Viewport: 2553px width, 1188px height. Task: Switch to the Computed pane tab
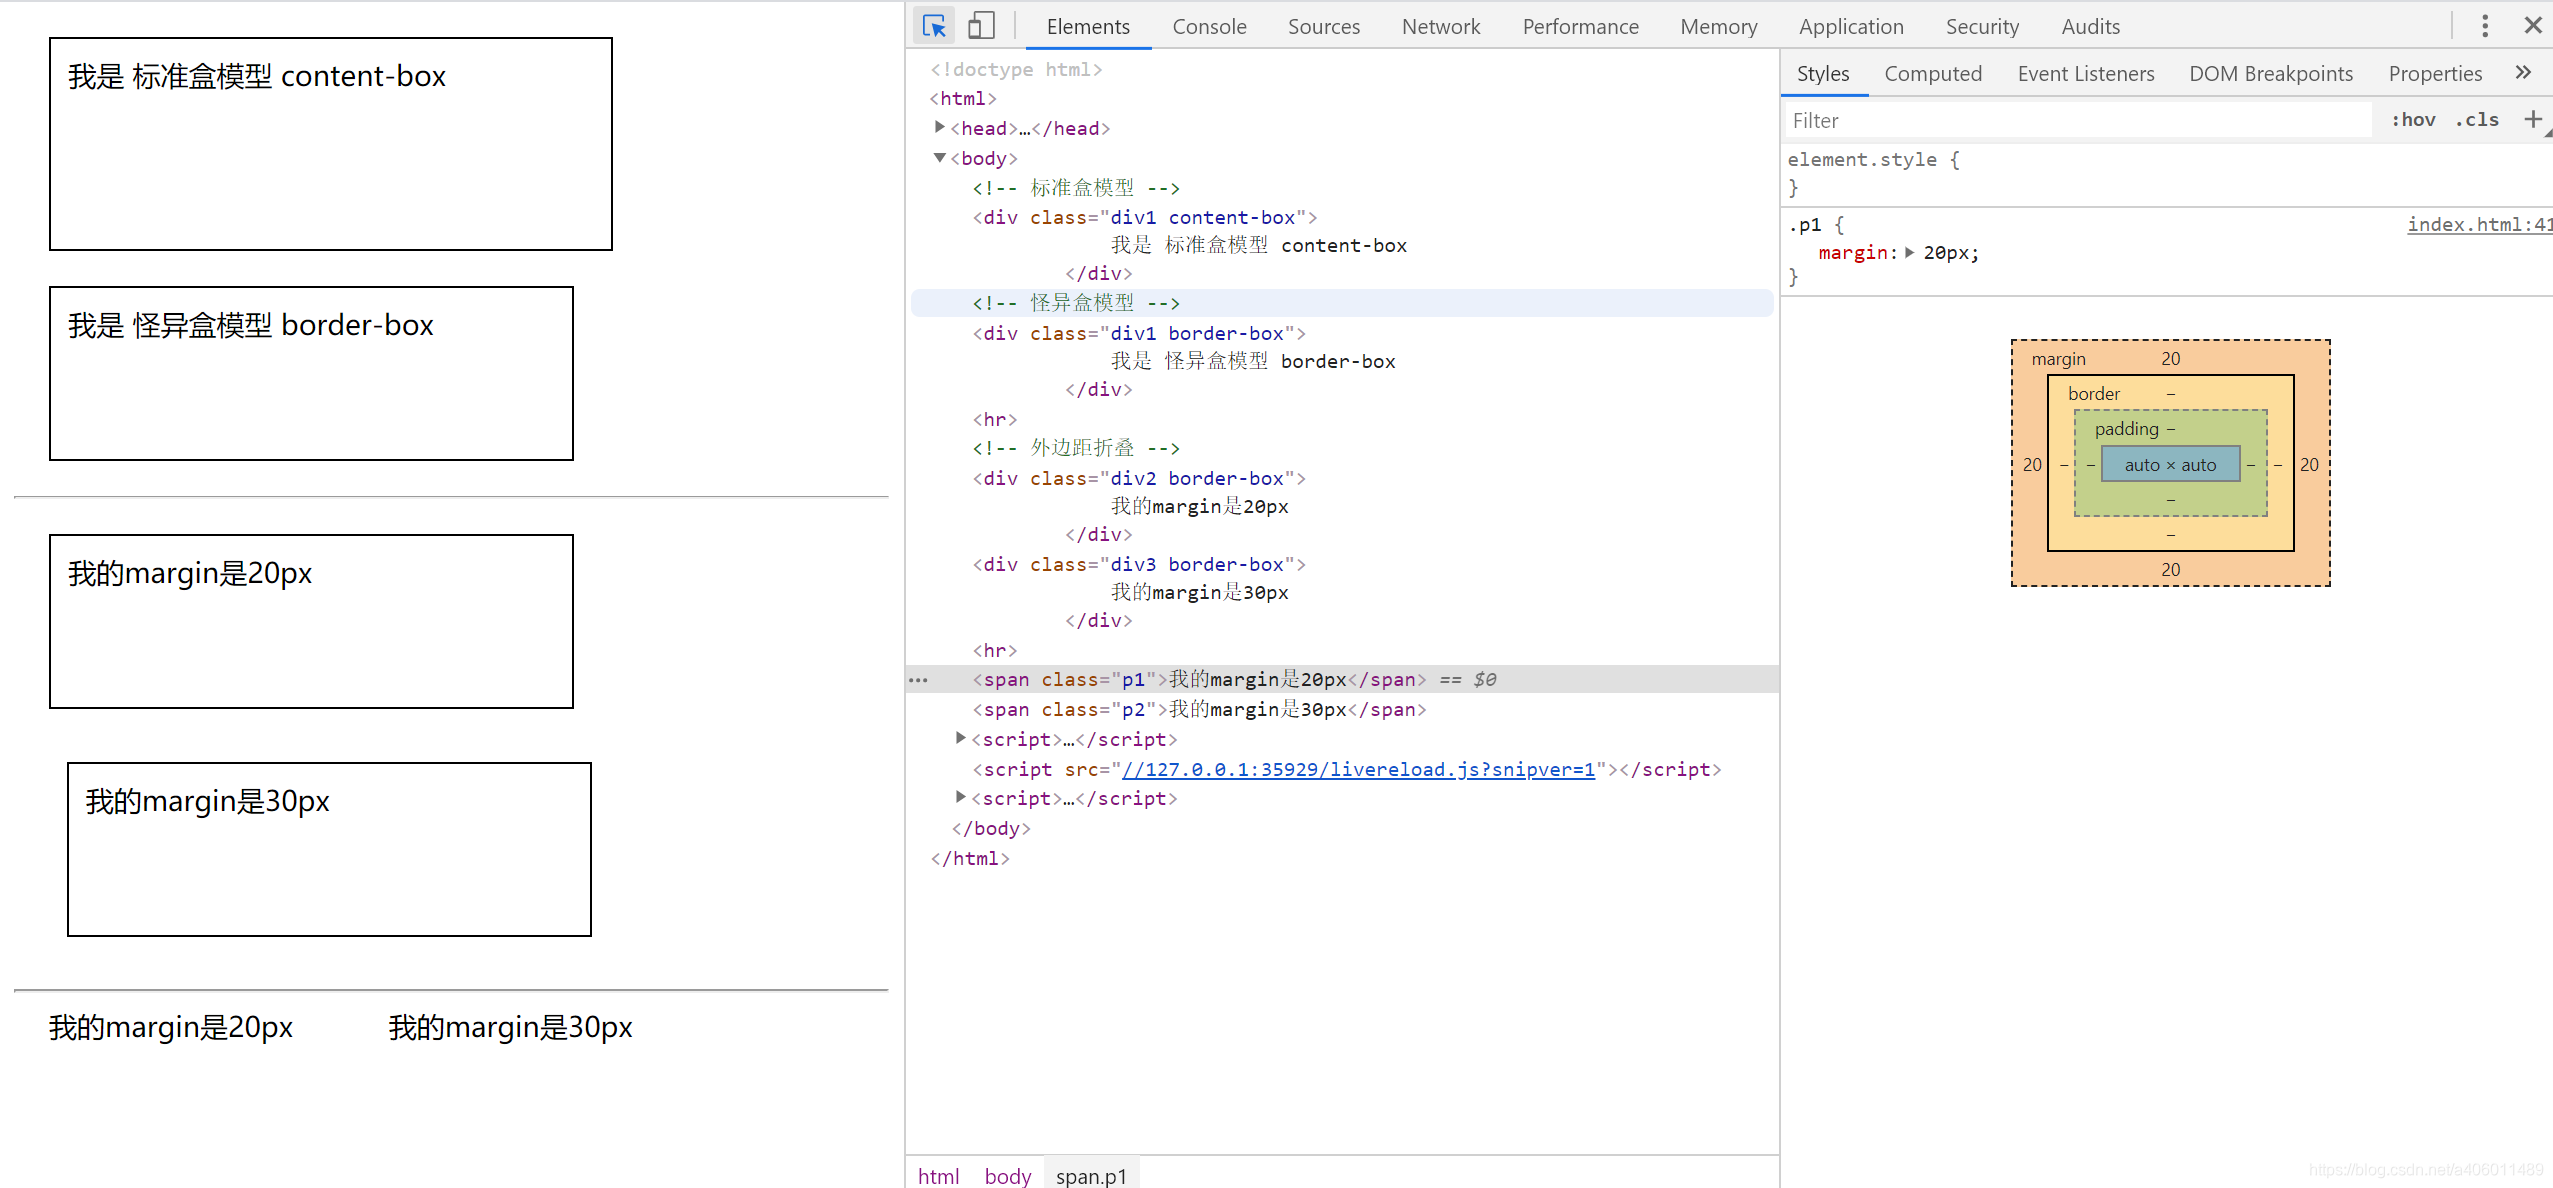[x=1933, y=74]
